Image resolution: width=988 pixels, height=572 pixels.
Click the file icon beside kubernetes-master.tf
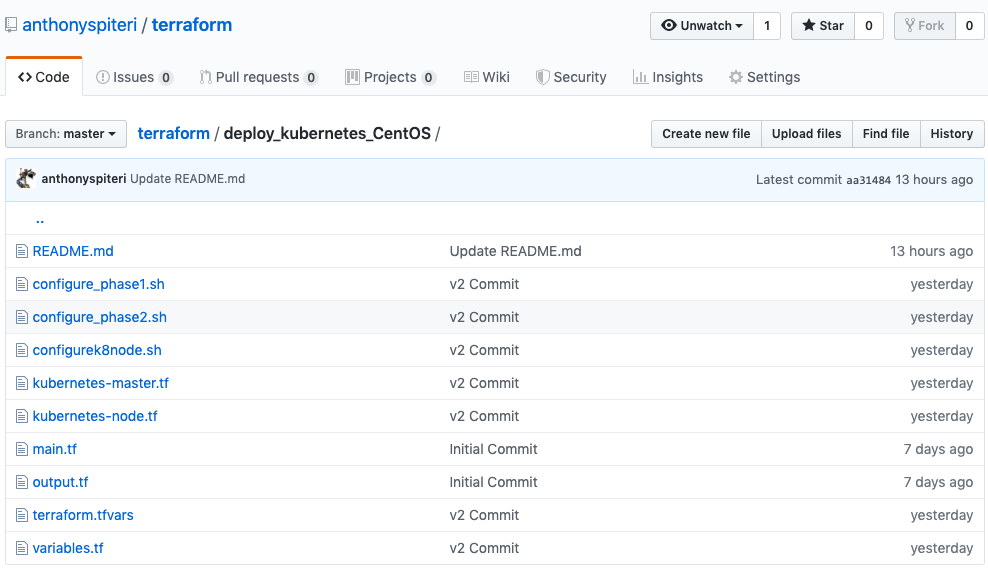(22, 383)
